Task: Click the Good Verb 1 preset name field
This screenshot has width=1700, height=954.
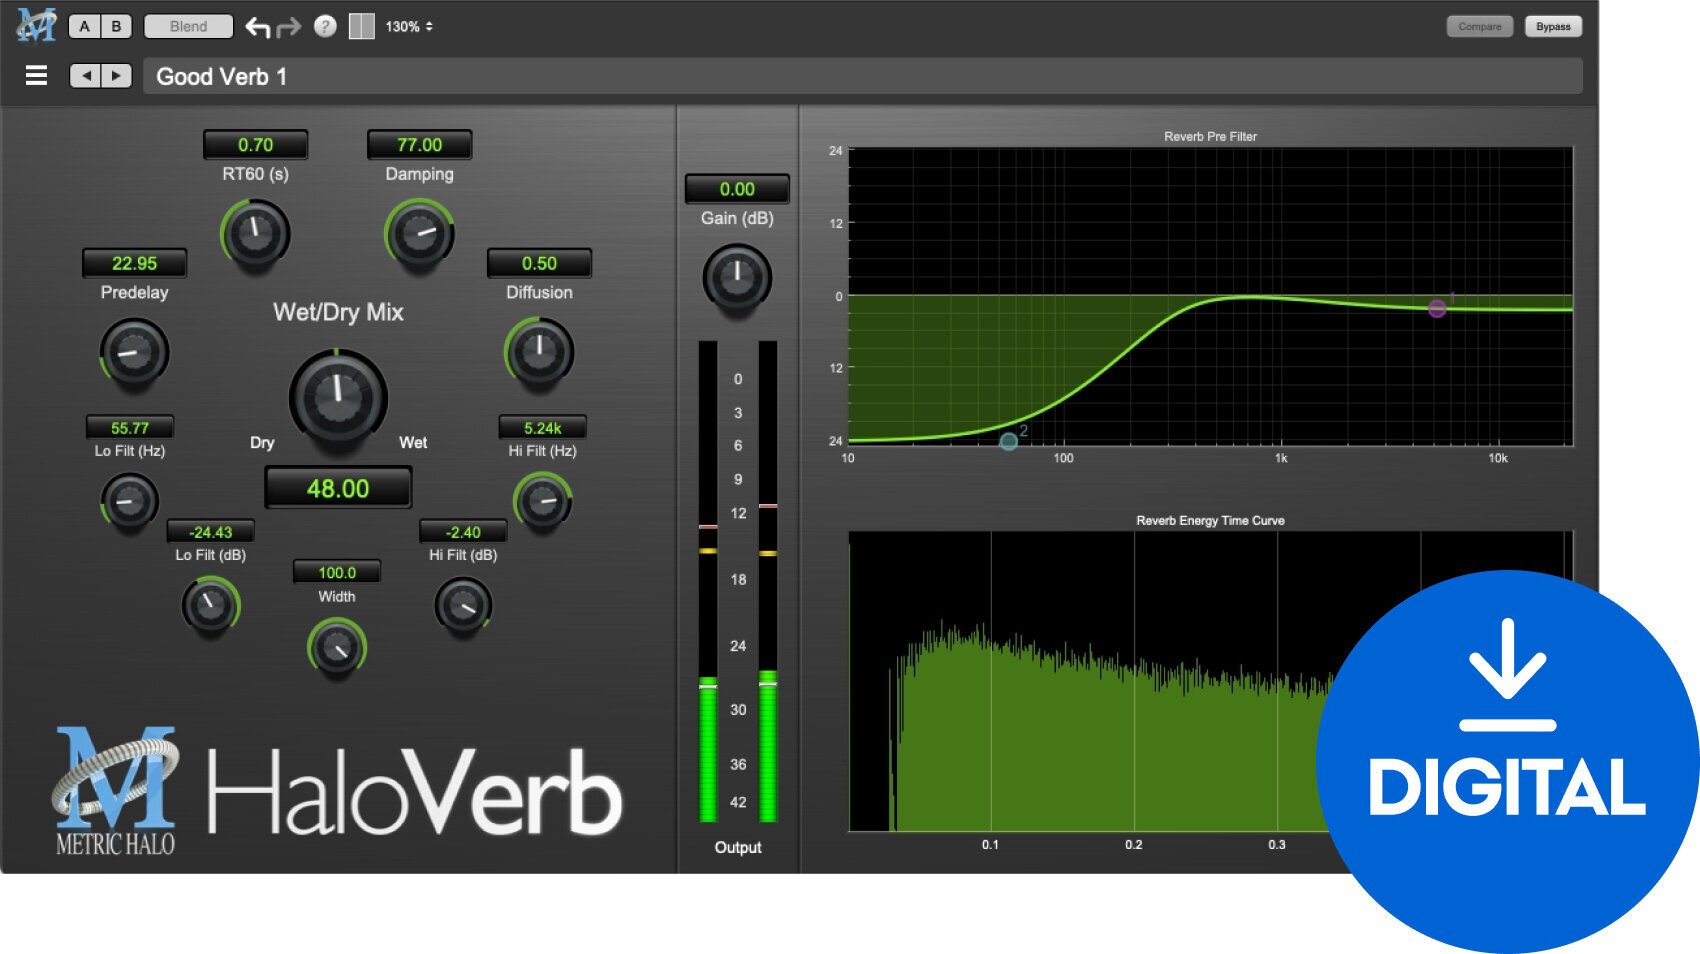Action: (x=863, y=76)
